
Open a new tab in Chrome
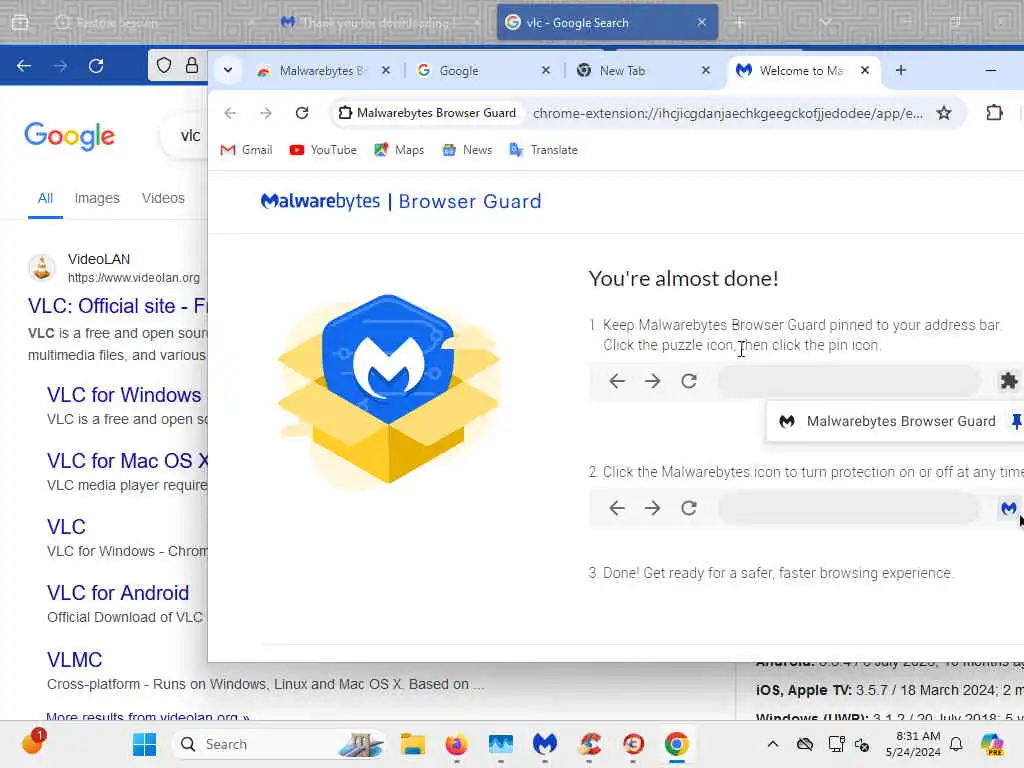[x=901, y=70]
